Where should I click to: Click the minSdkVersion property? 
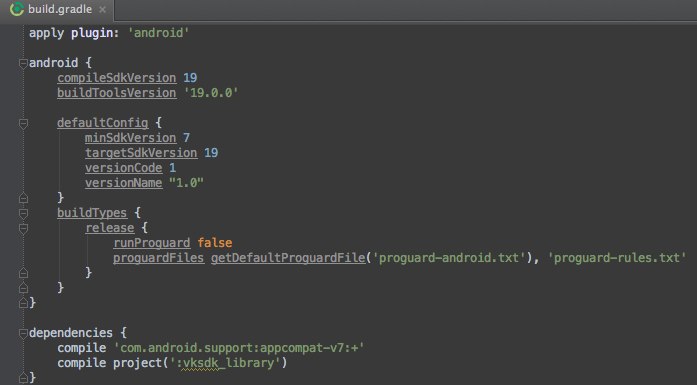pos(131,138)
